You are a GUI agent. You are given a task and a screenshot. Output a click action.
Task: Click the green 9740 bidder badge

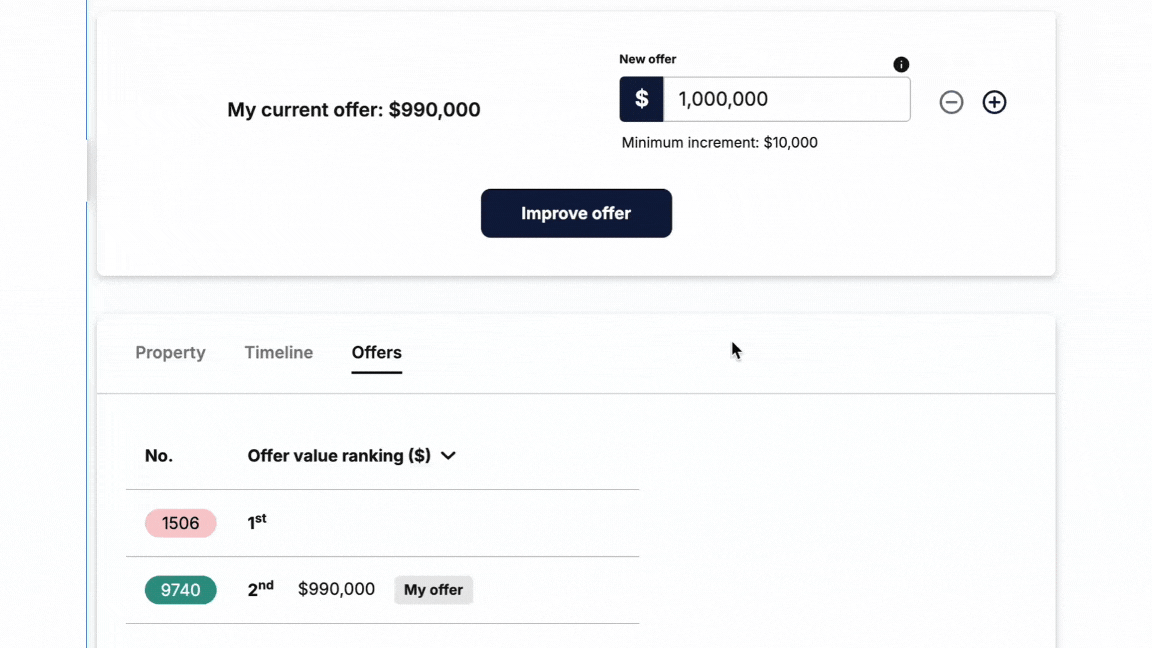181,590
